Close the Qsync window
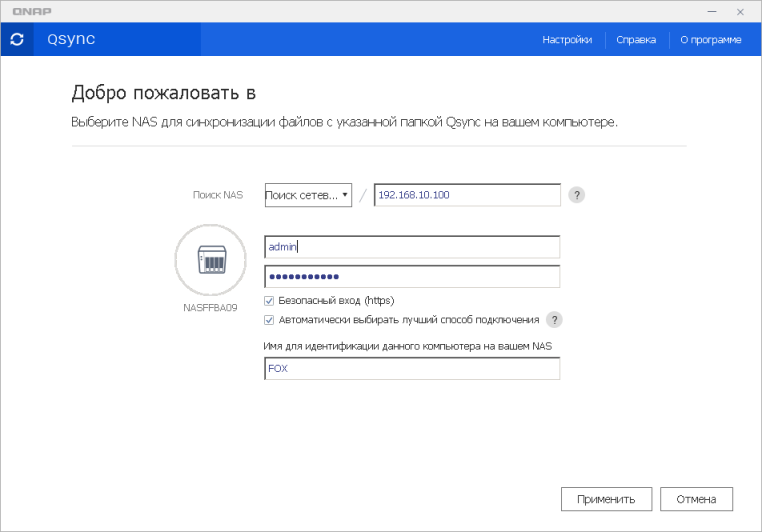The height and width of the screenshot is (532, 762). coord(740,12)
